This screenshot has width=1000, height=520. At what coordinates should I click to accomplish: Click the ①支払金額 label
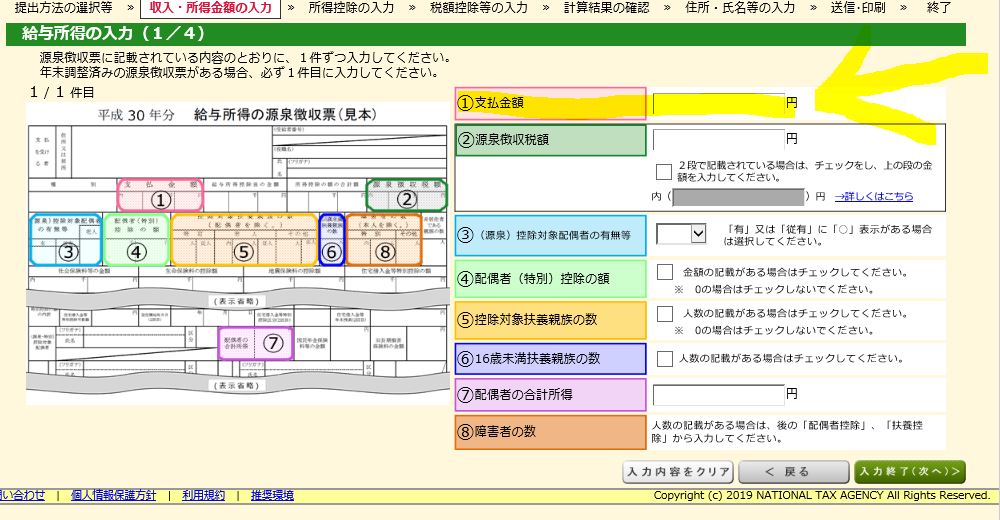[550, 103]
